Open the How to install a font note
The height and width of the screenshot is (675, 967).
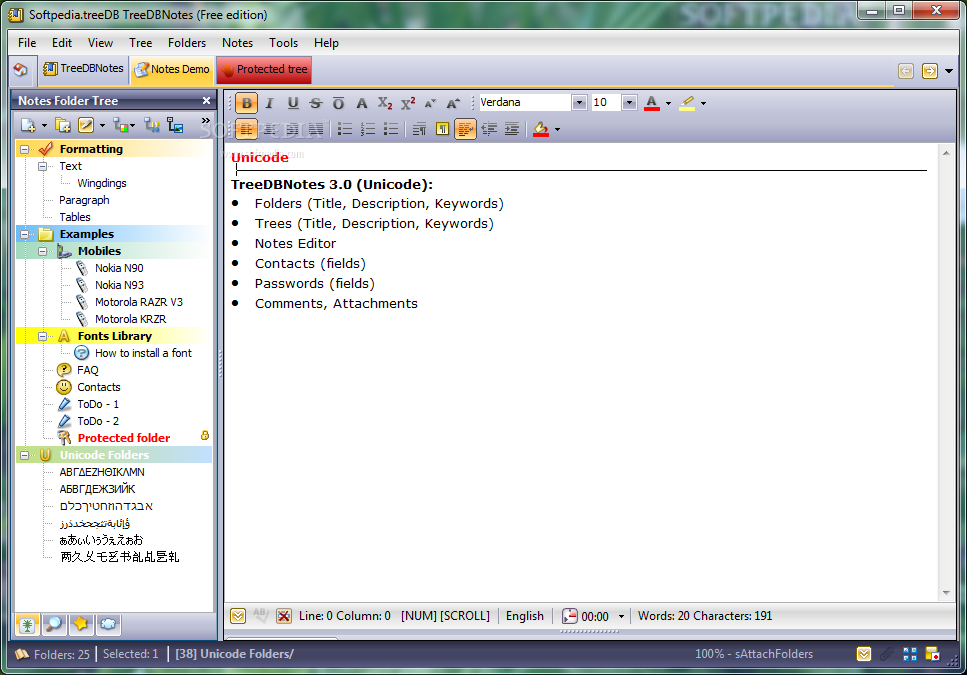(143, 353)
